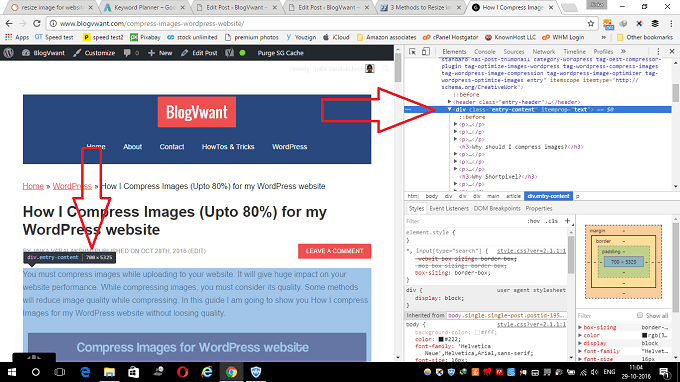
Task: Open HowTos & Tricks nav link
Action: 228,147
